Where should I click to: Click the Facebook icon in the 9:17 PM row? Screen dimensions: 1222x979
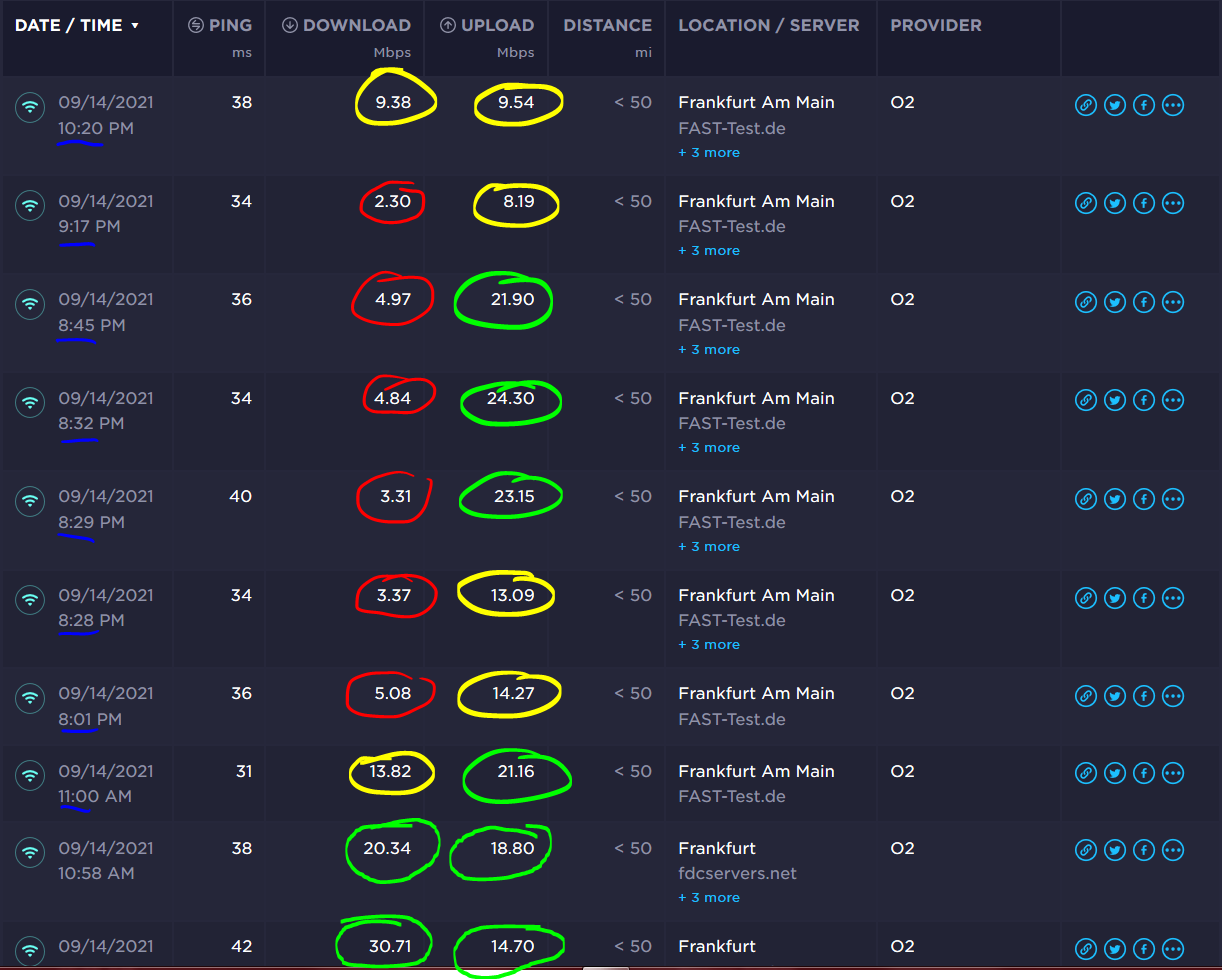[1144, 204]
